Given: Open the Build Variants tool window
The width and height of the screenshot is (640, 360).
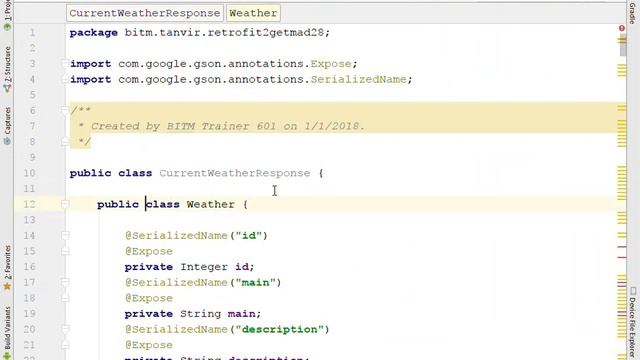Looking at the screenshot, I should (7, 333).
